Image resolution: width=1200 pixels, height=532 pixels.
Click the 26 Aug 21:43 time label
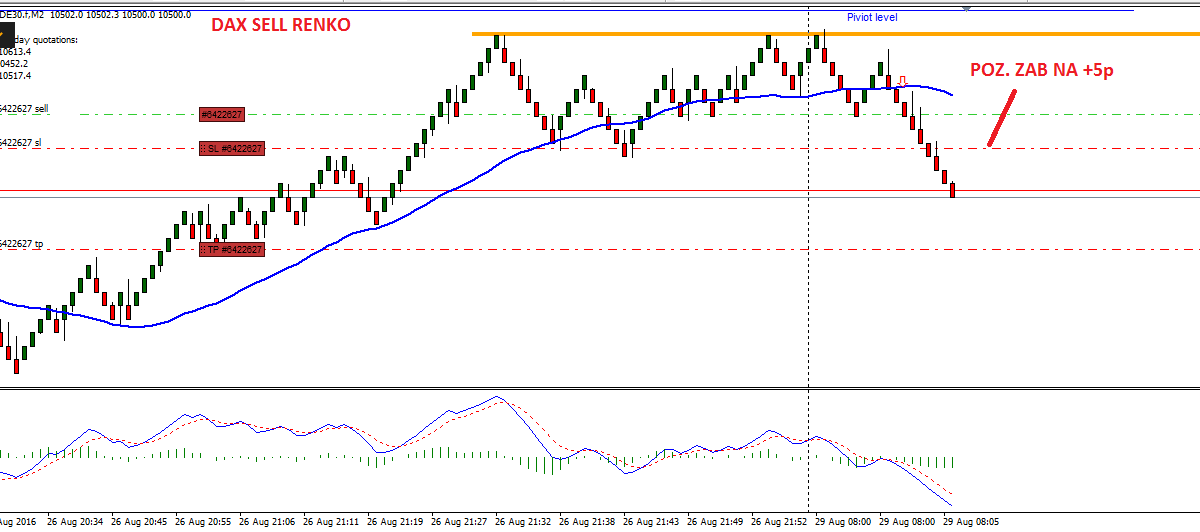[x=651, y=522]
